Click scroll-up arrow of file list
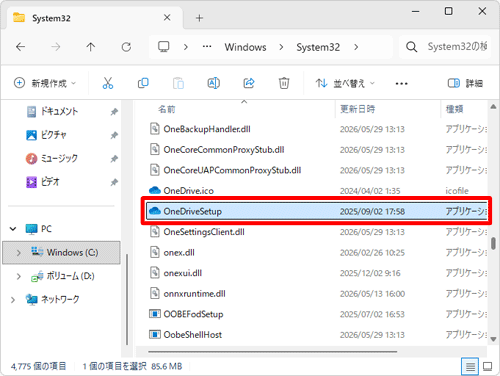 pos(493,107)
